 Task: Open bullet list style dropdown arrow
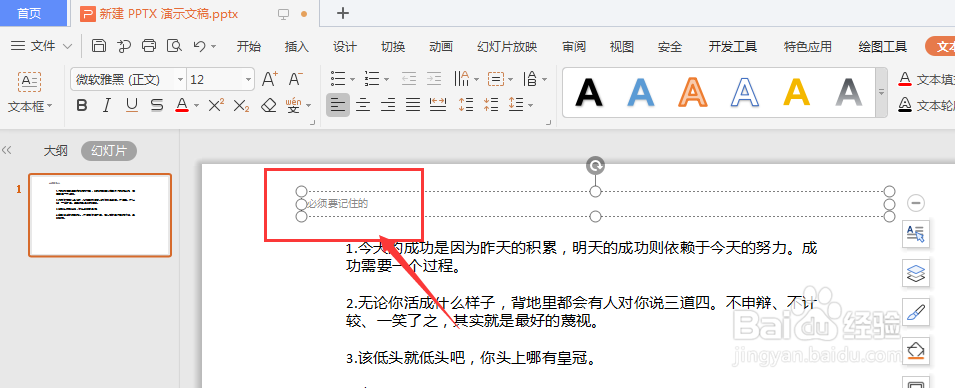pos(353,79)
